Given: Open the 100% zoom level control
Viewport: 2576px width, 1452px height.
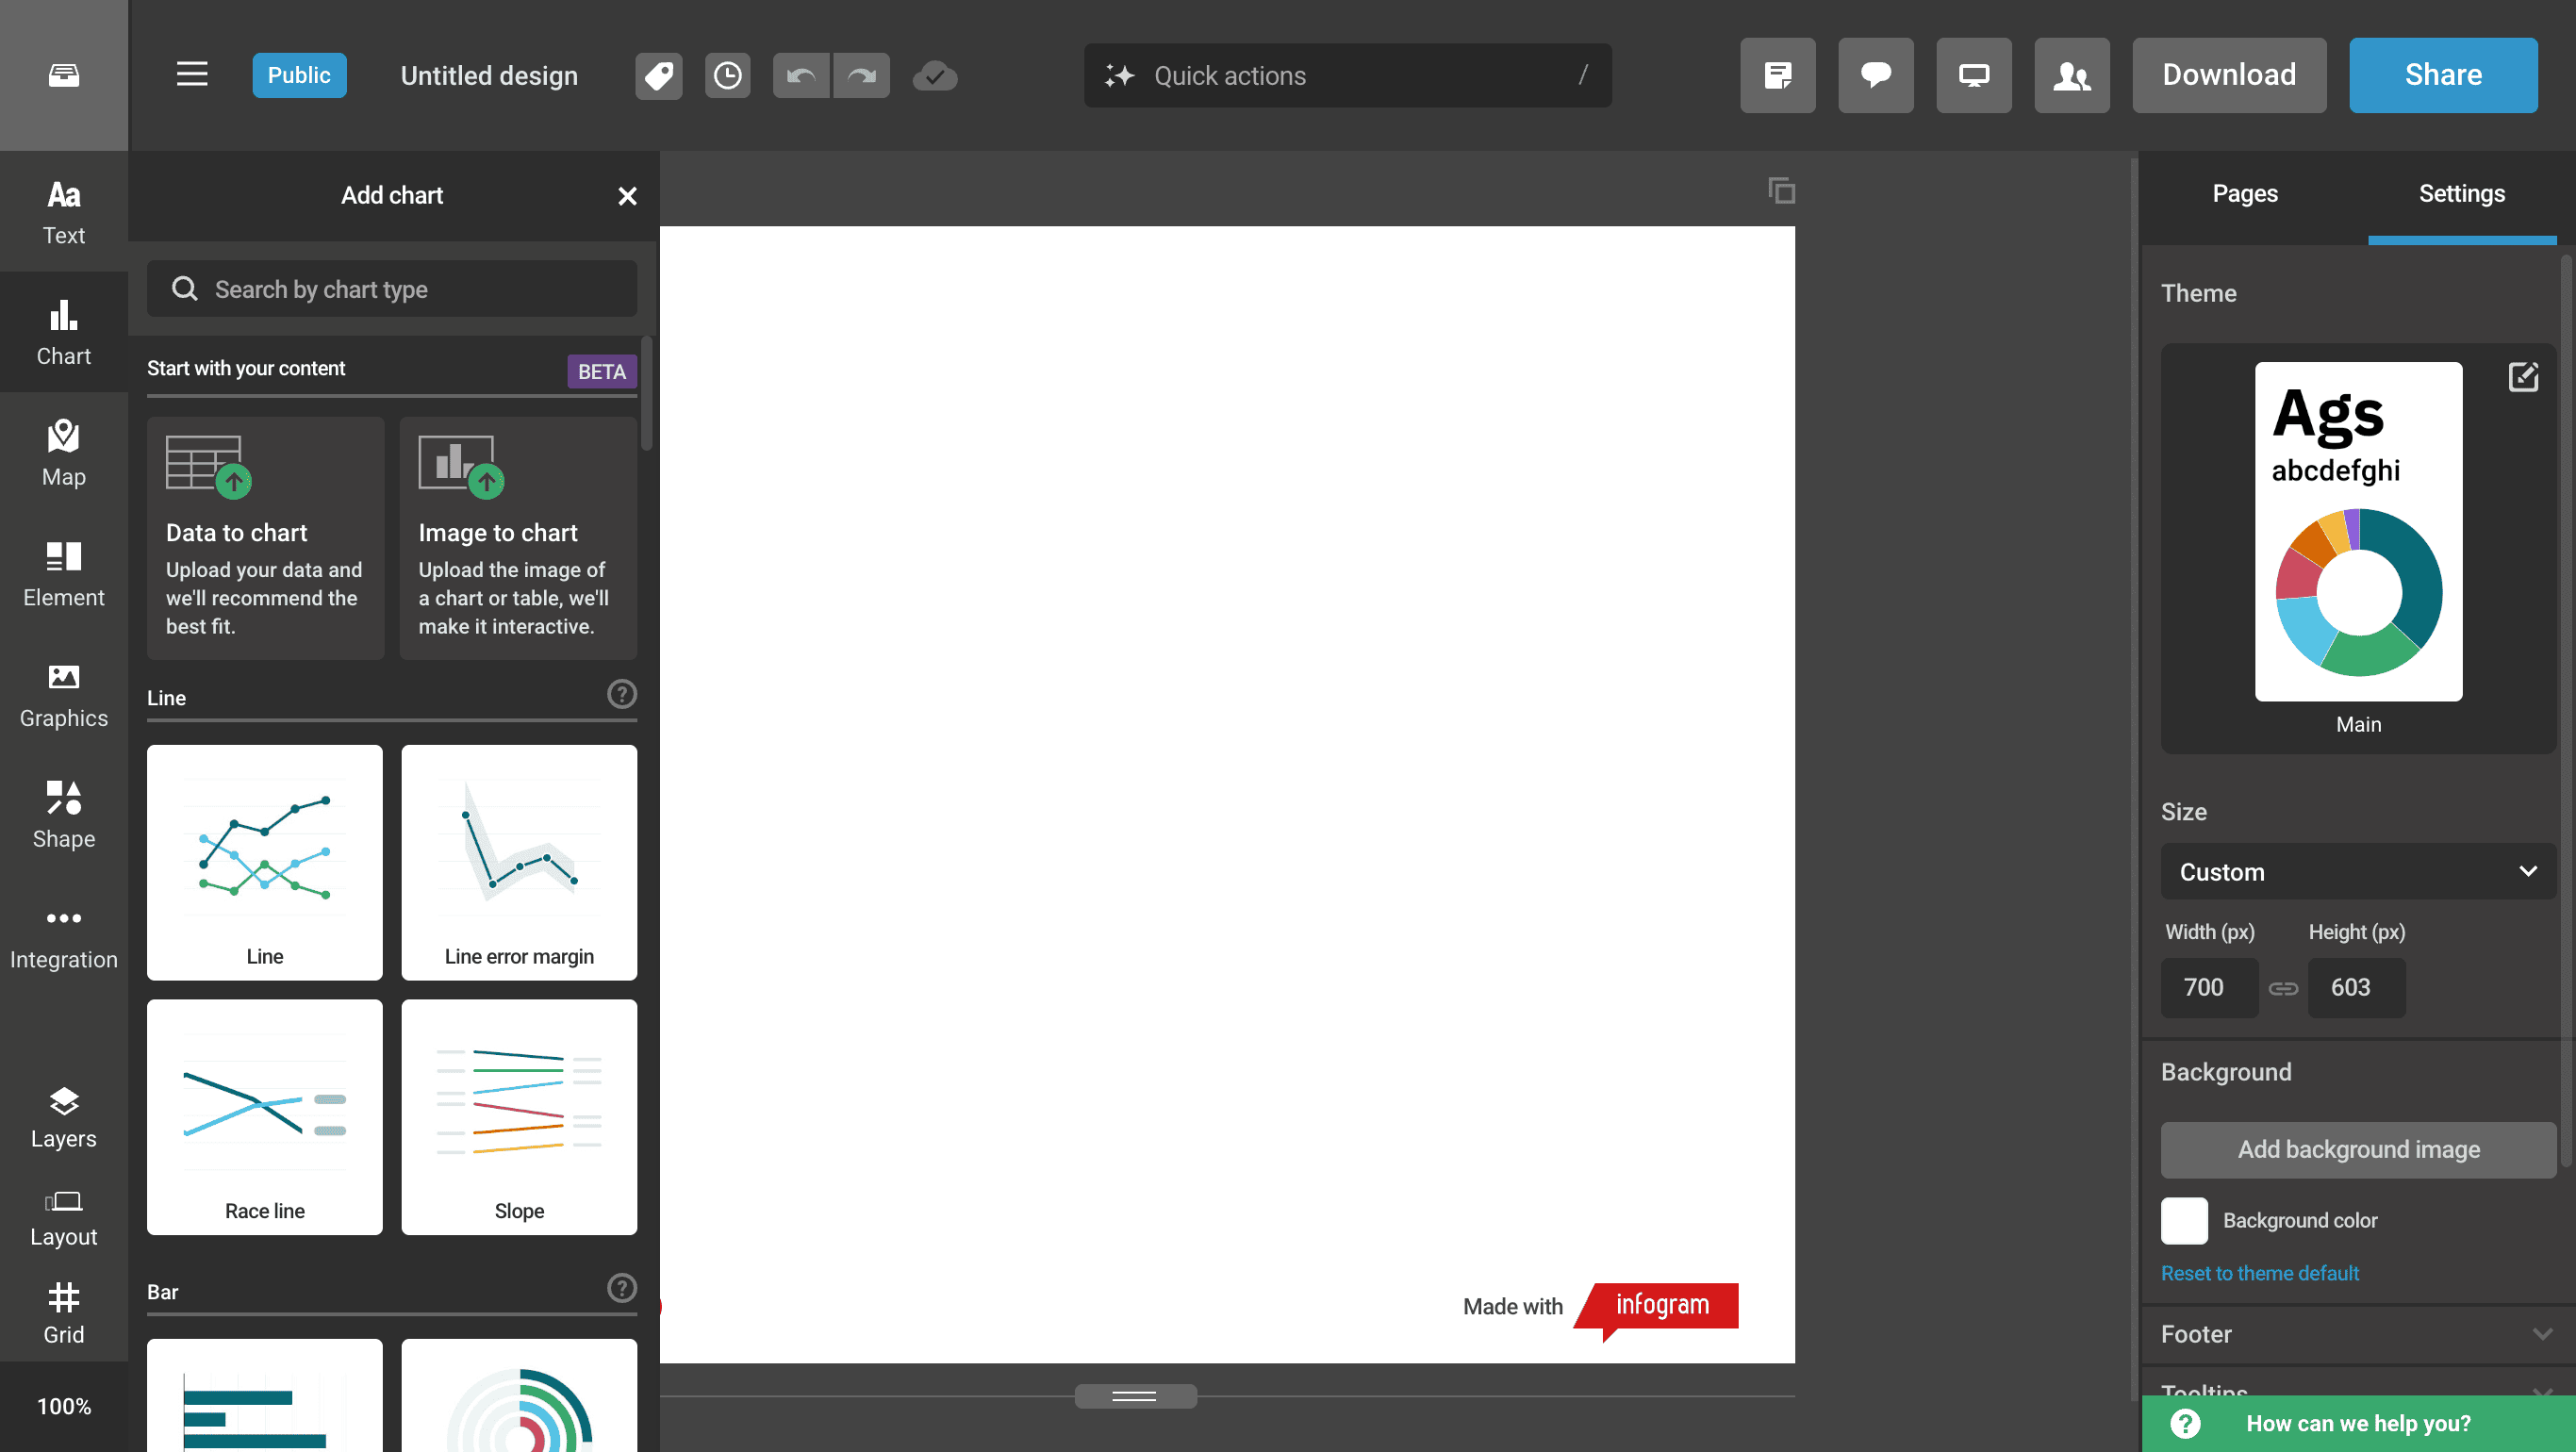Looking at the screenshot, I should 64,1406.
